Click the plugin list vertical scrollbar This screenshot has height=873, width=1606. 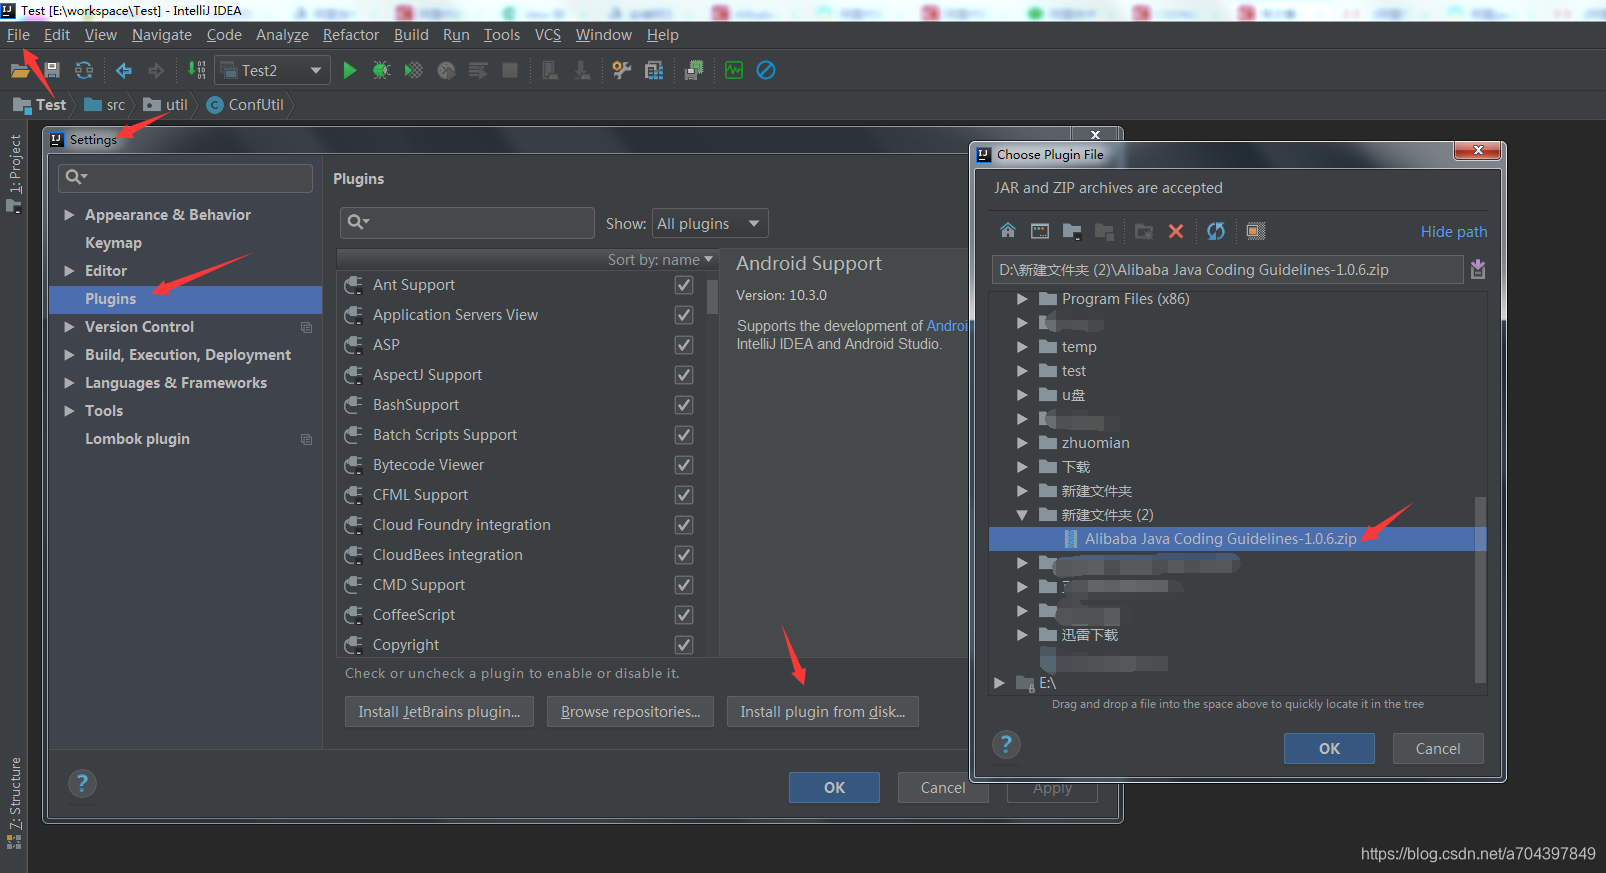(712, 297)
